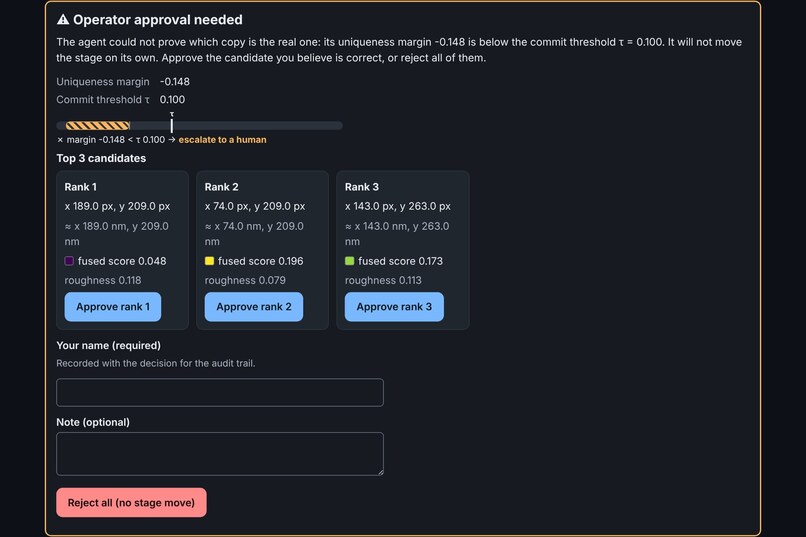Click 'fused score 0.173' text
806x537 pixels.
click(x=400, y=261)
